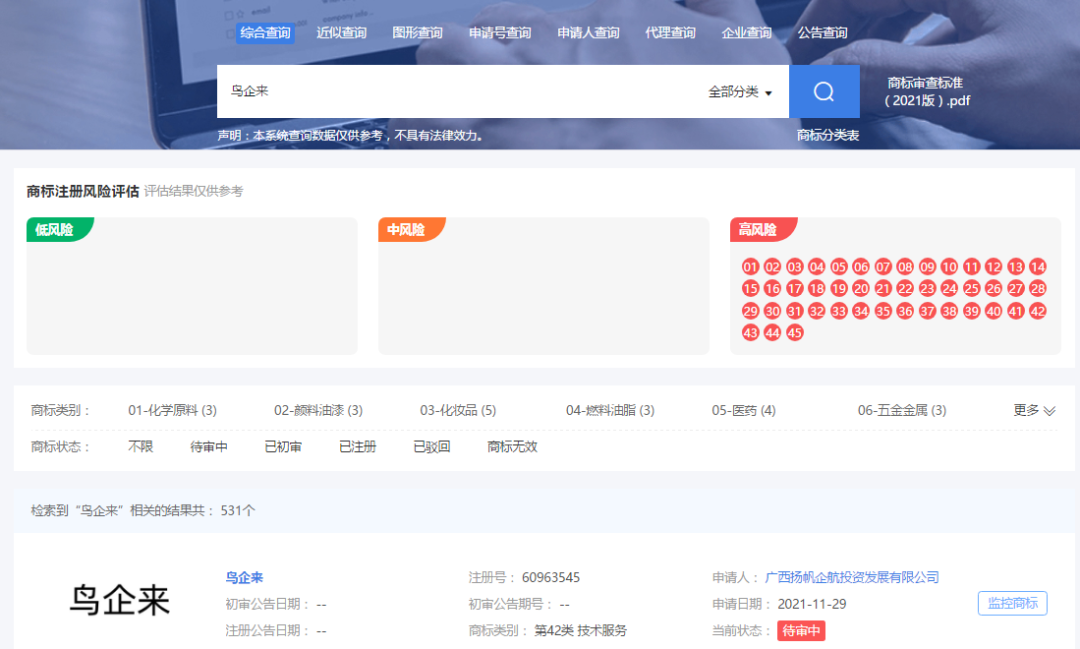Click the green 低风险 label
Image resolution: width=1080 pixels, height=649 pixels.
click(60, 229)
